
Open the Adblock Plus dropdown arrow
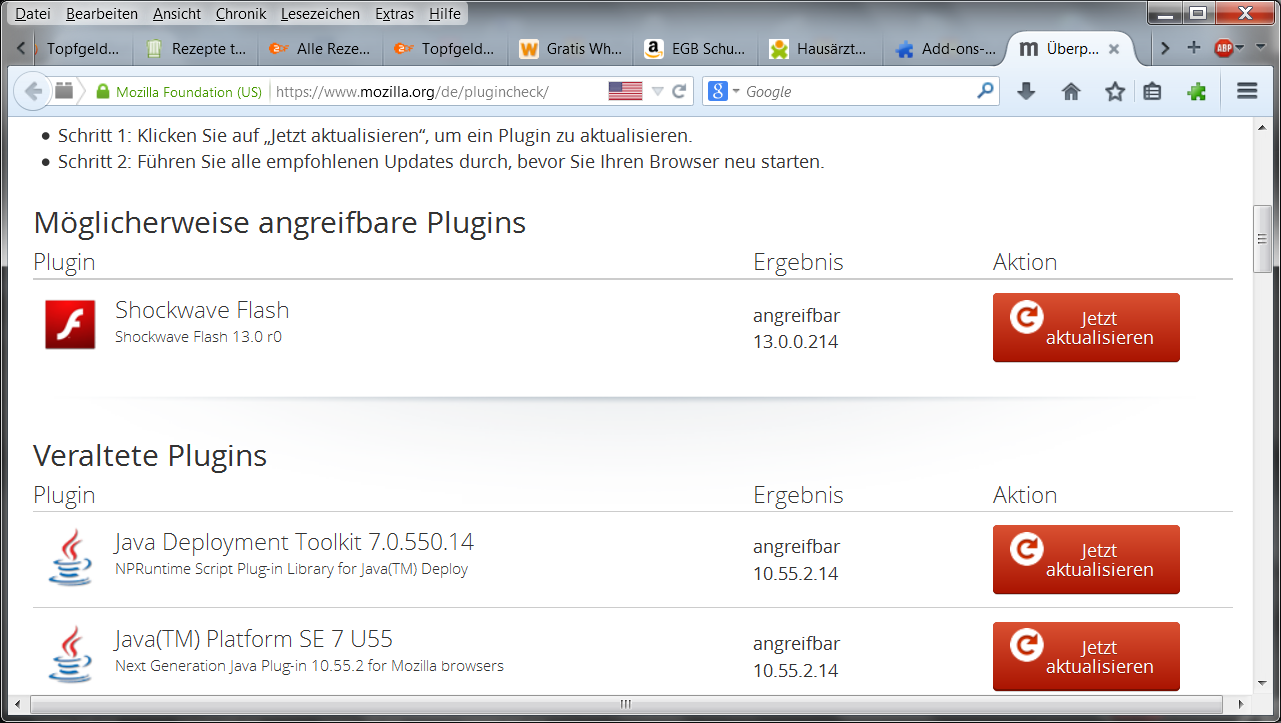point(1240,48)
